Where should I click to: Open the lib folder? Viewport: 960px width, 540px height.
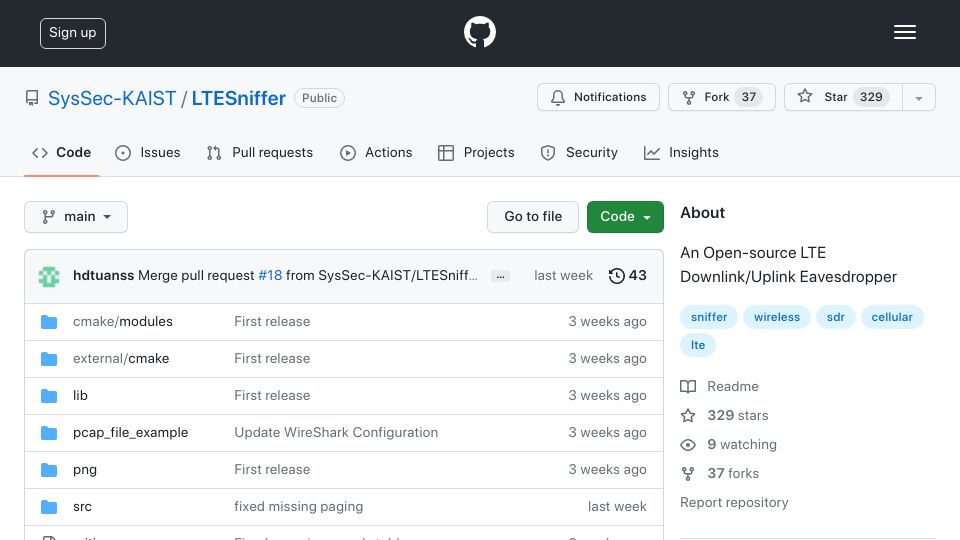pyautogui.click(x=80, y=396)
